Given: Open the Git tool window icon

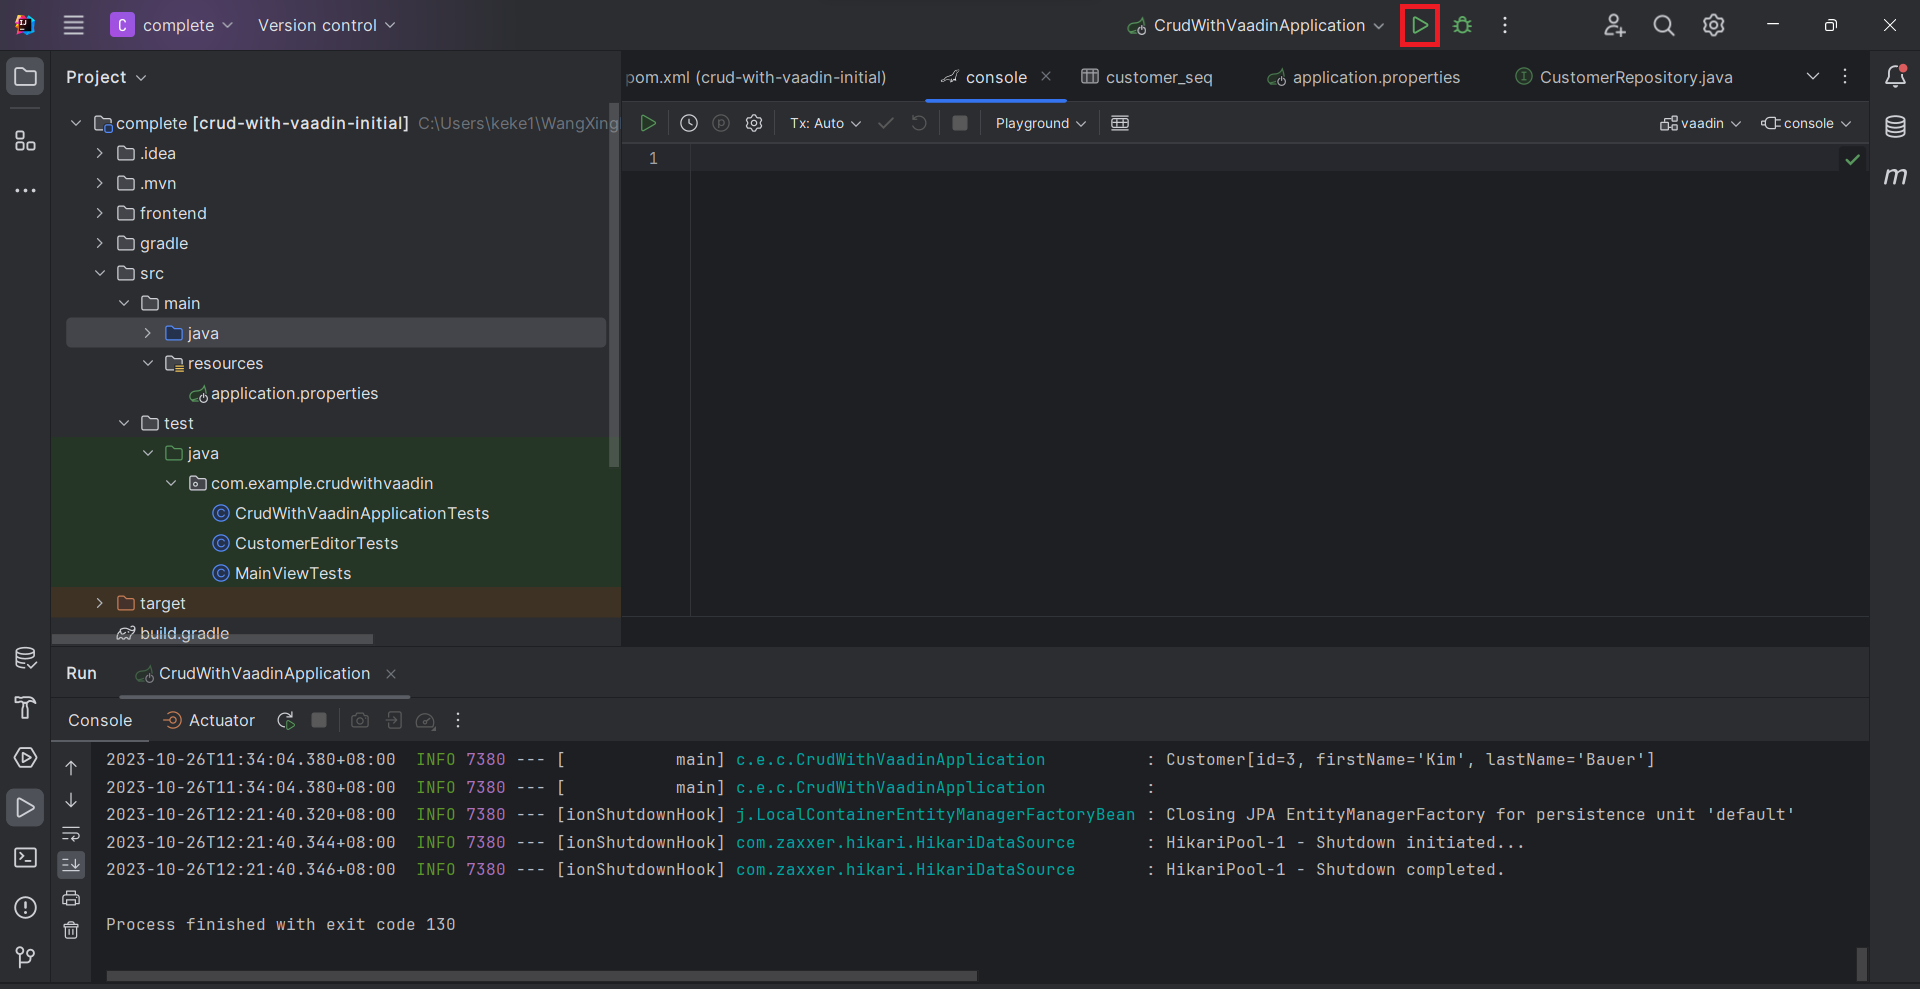Looking at the screenshot, I should [25, 957].
